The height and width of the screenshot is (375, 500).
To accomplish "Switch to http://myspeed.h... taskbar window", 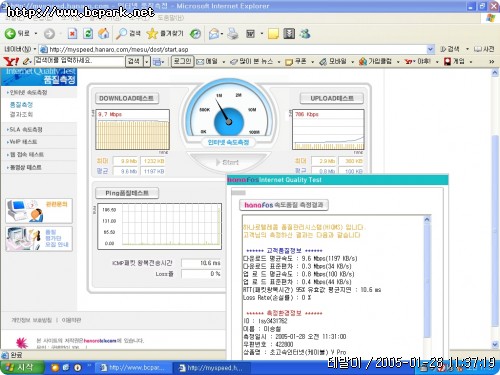I will pyautogui.click(x=212, y=368).
